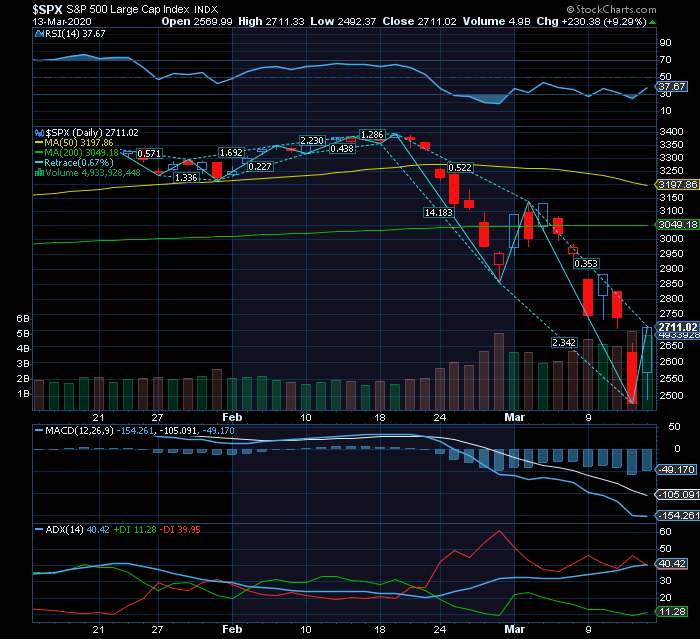The height and width of the screenshot is (639, 700).
Task: Click the 2.342 retracement label
Action: coord(564,342)
